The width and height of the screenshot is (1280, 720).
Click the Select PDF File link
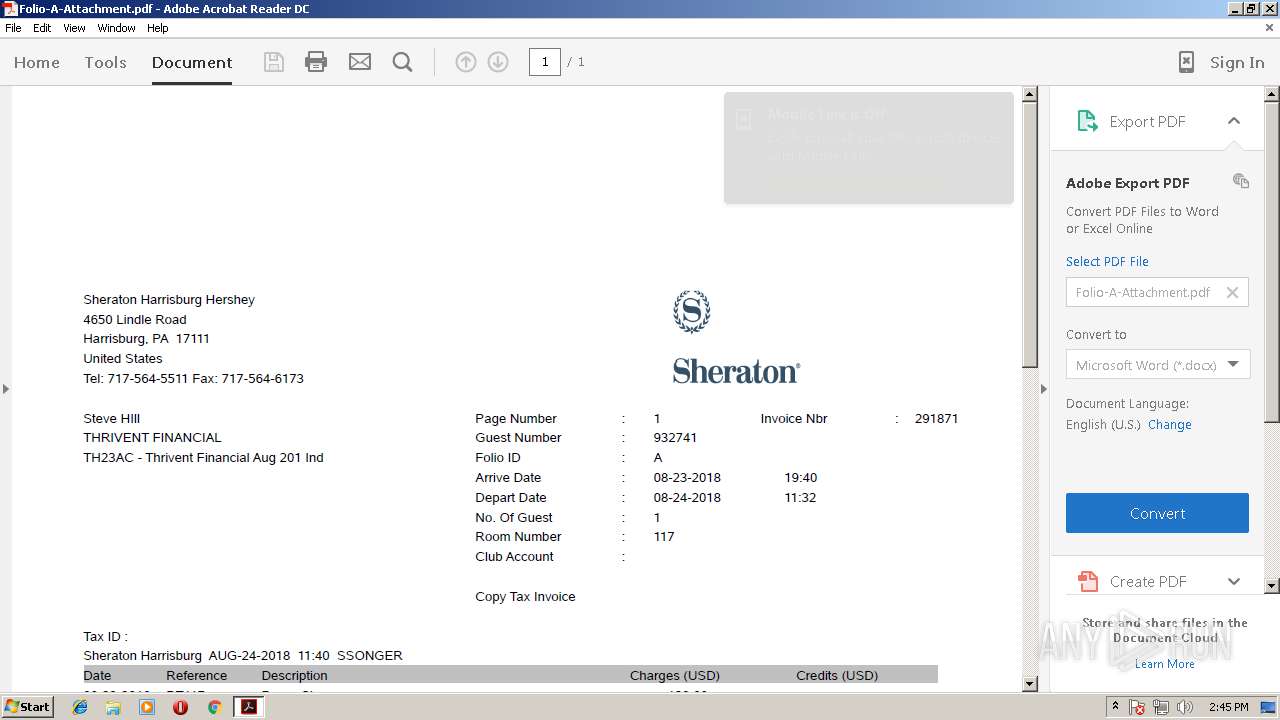pos(1107,261)
